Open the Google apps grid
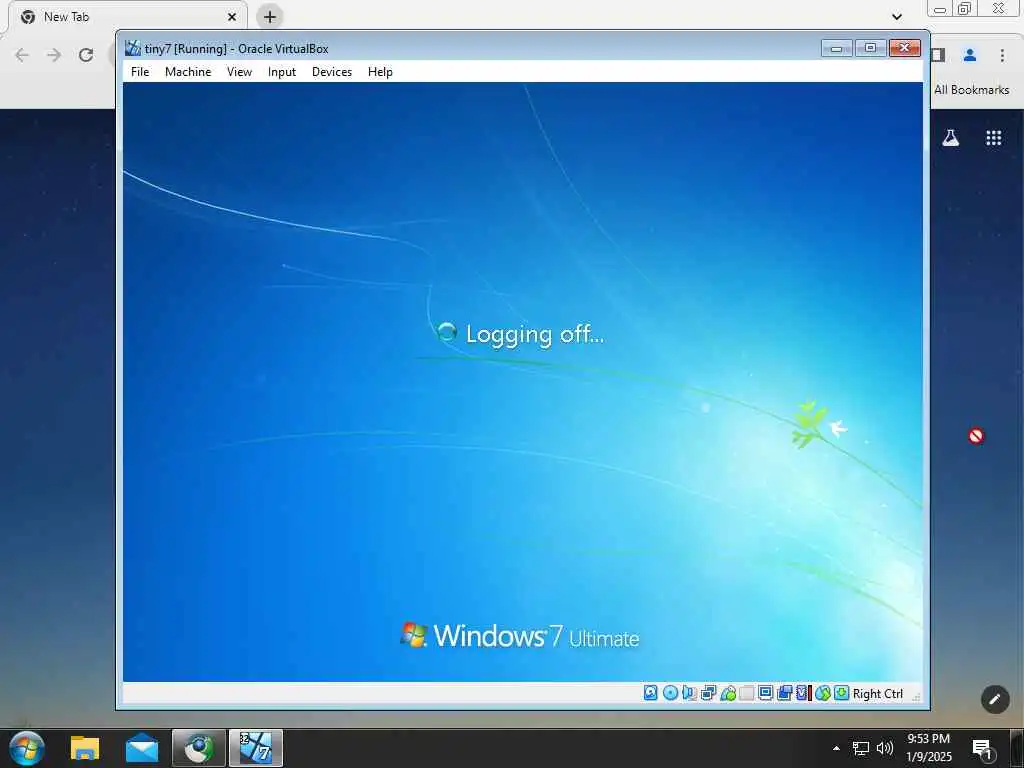Viewport: 1024px width, 768px height. coord(993,138)
